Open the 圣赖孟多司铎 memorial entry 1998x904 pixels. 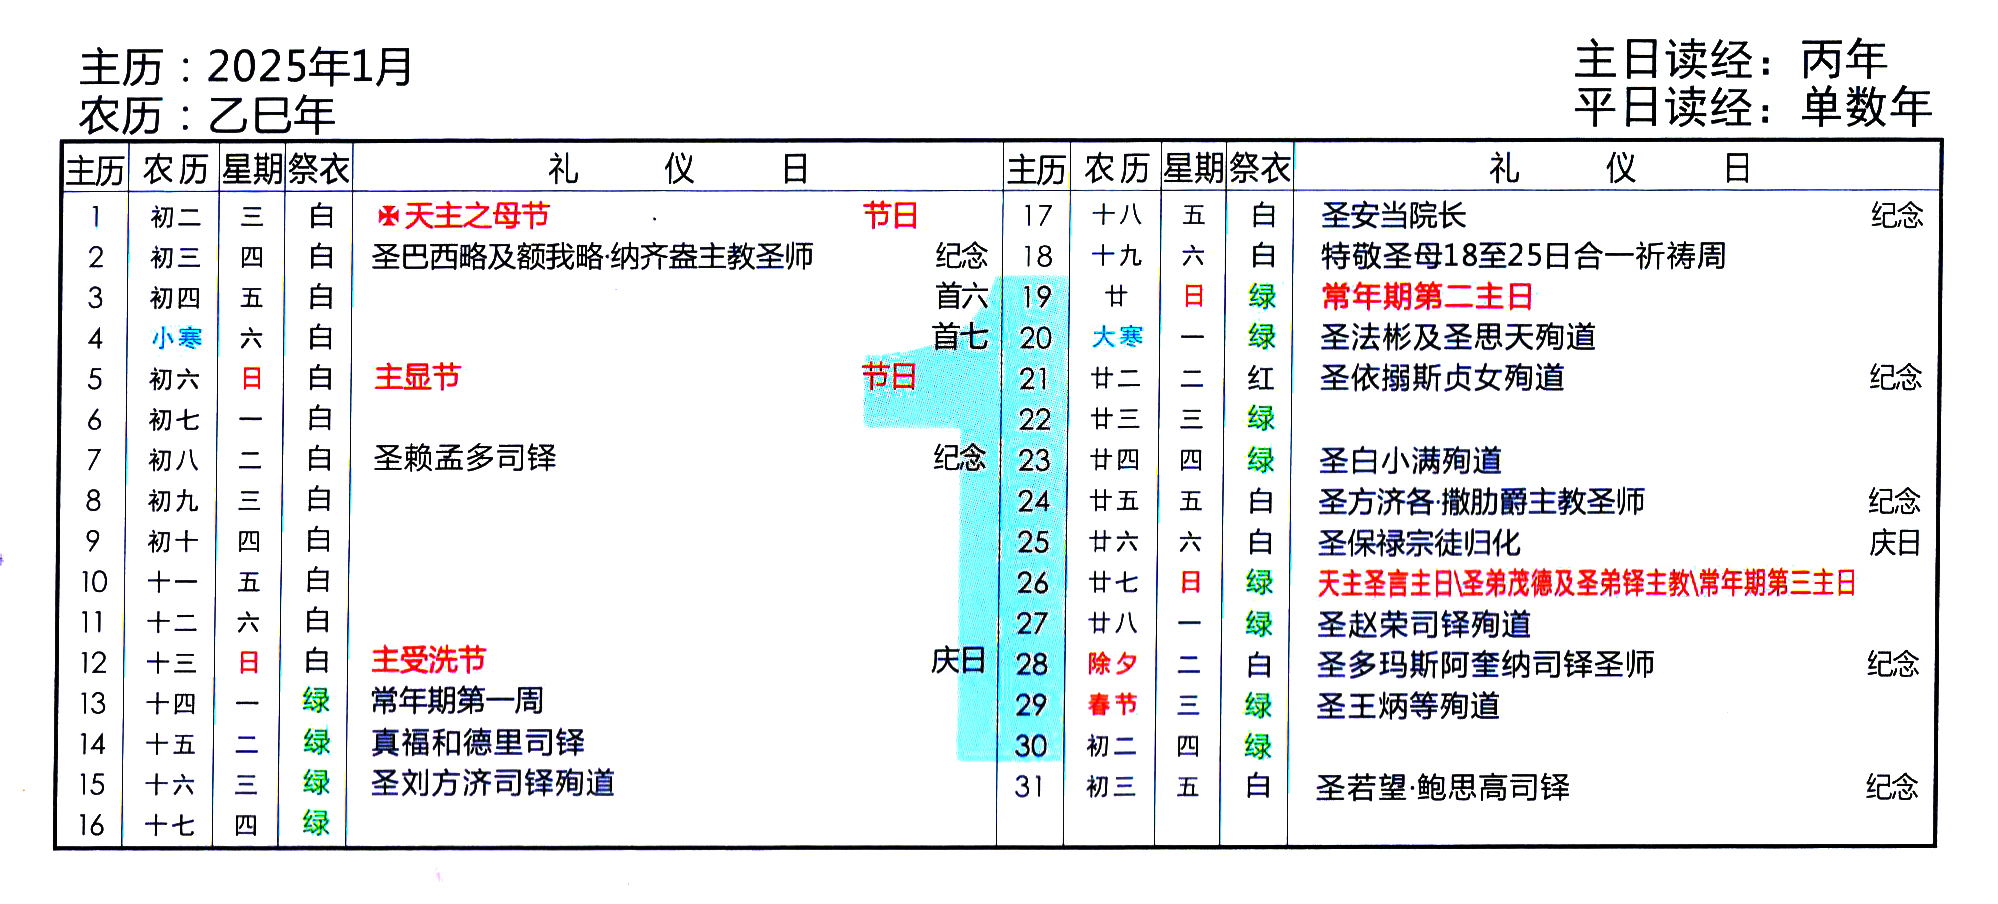click(464, 458)
